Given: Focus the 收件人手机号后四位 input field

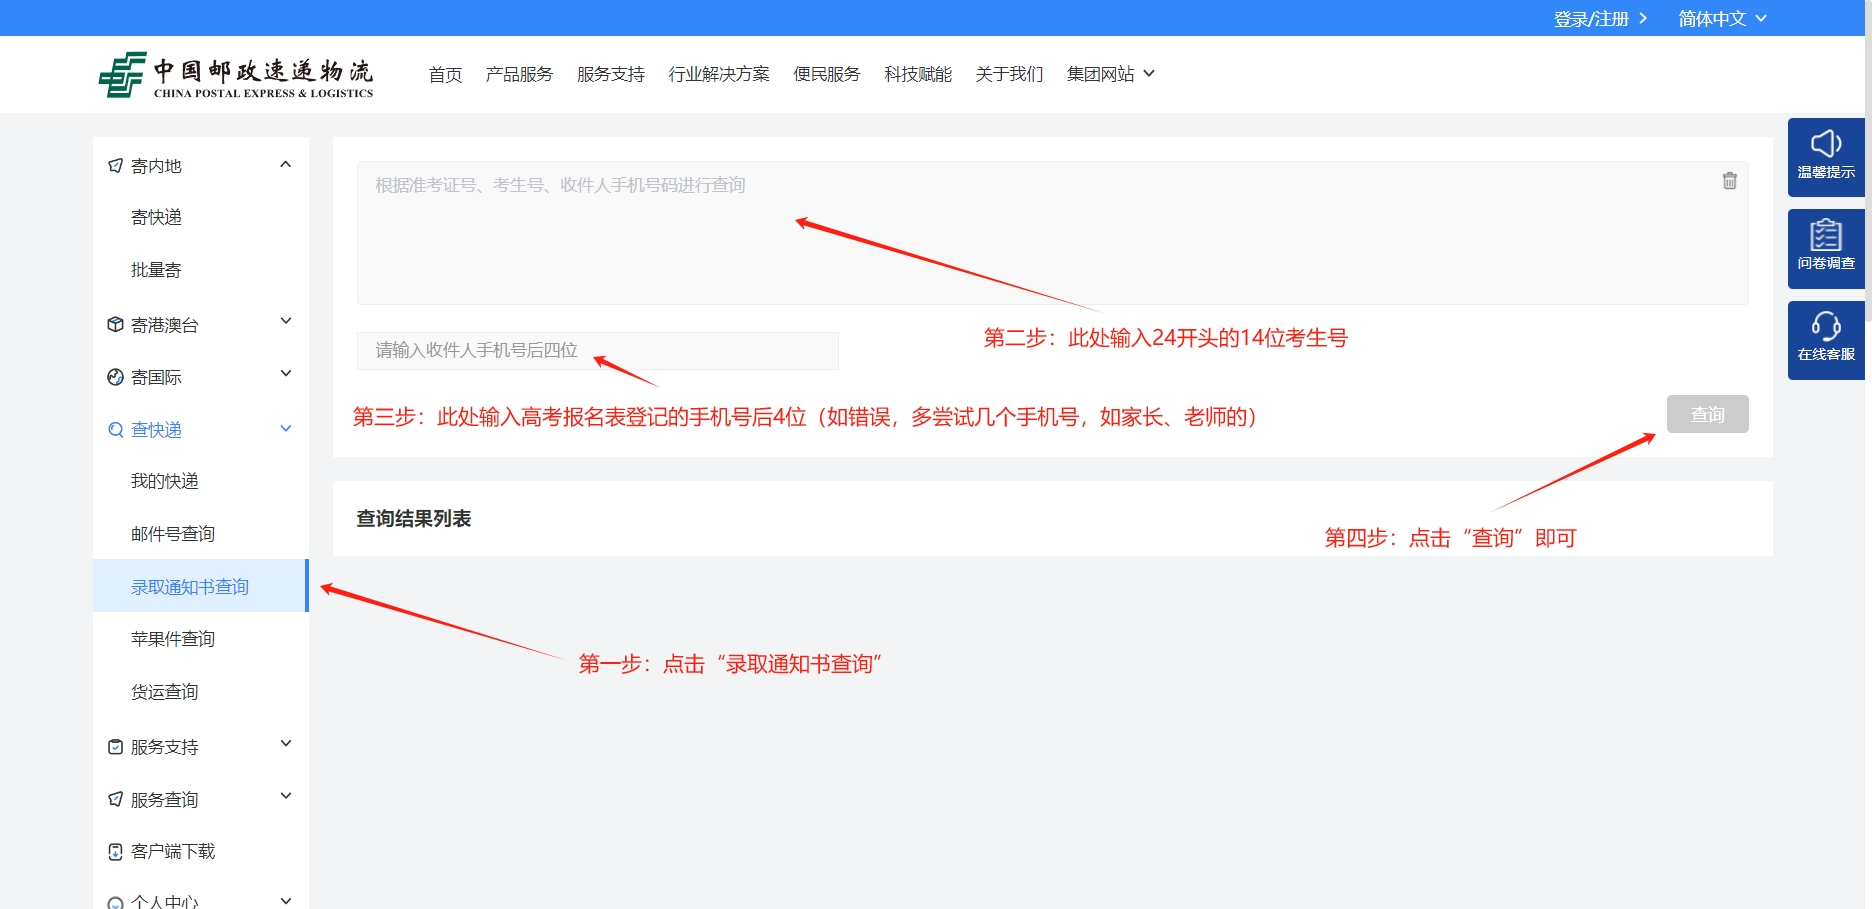Looking at the screenshot, I should [597, 350].
